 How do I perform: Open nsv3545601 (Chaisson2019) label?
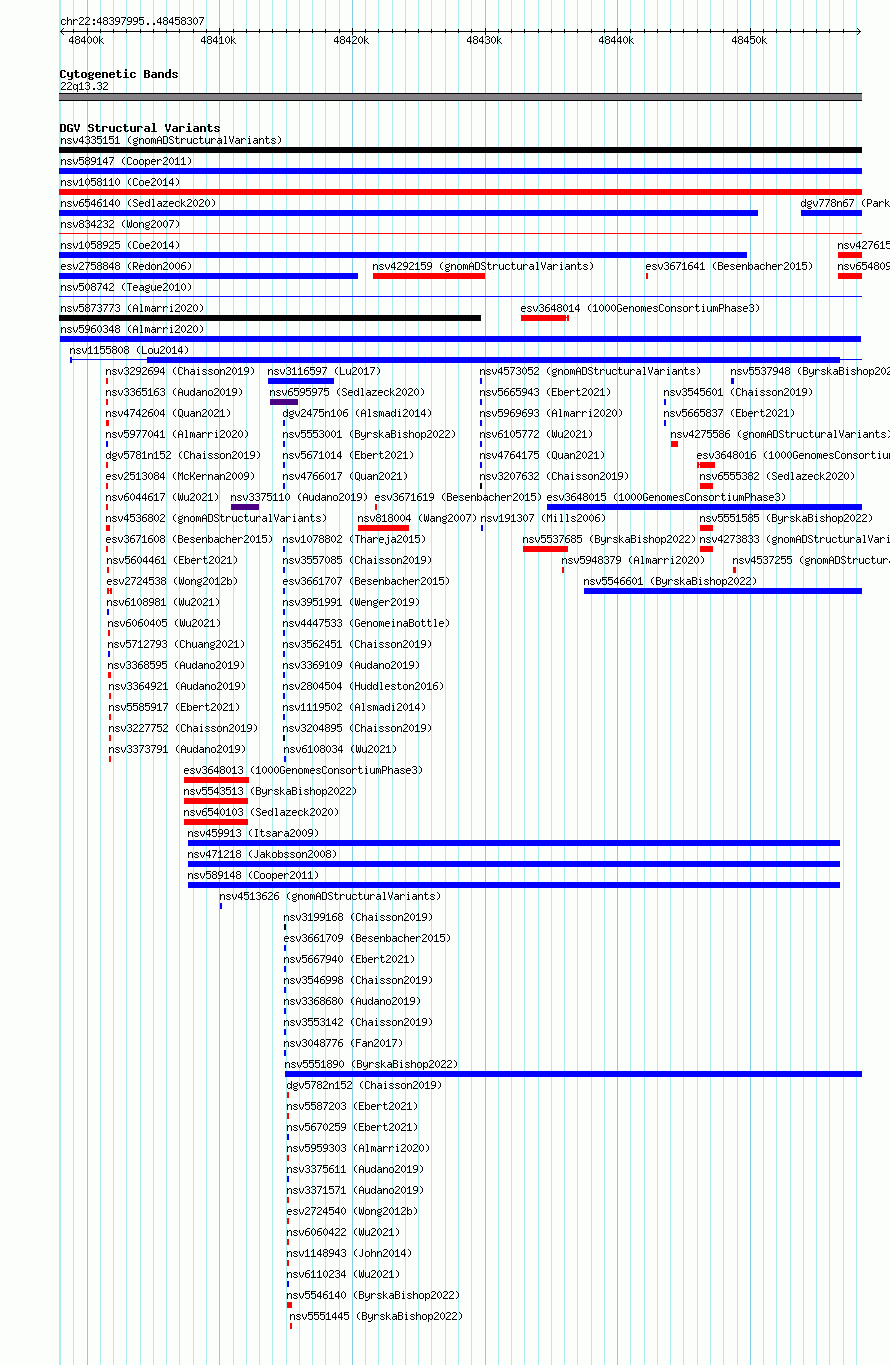(738, 392)
